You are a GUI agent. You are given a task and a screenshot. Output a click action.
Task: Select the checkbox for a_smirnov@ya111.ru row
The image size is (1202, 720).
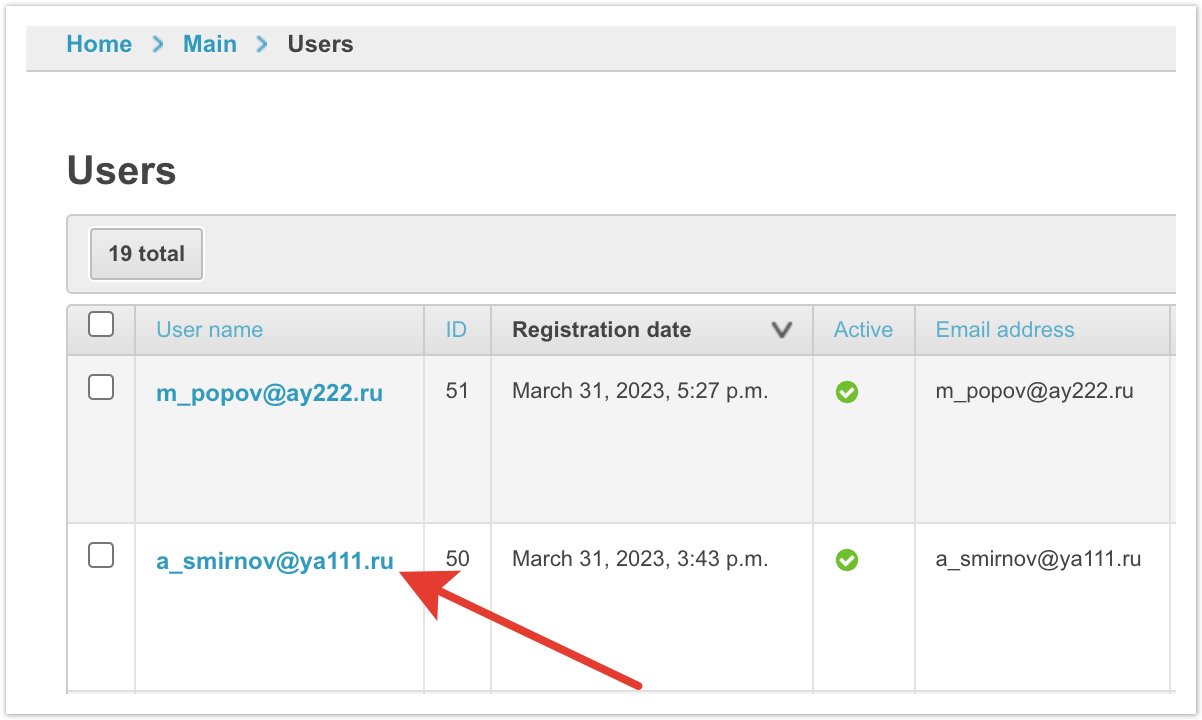click(101, 556)
